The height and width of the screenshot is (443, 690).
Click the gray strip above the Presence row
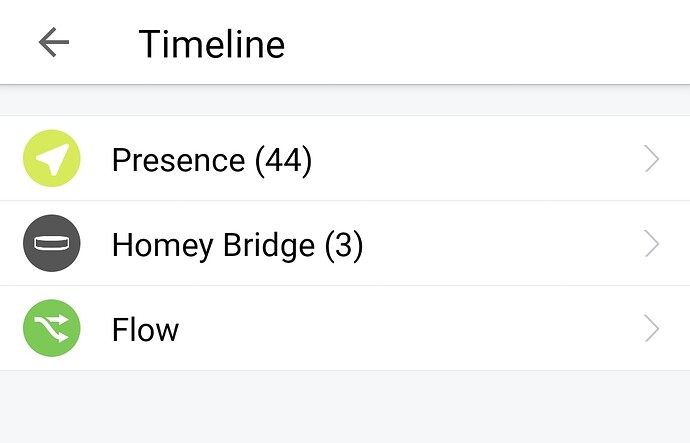click(x=345, y=100)
